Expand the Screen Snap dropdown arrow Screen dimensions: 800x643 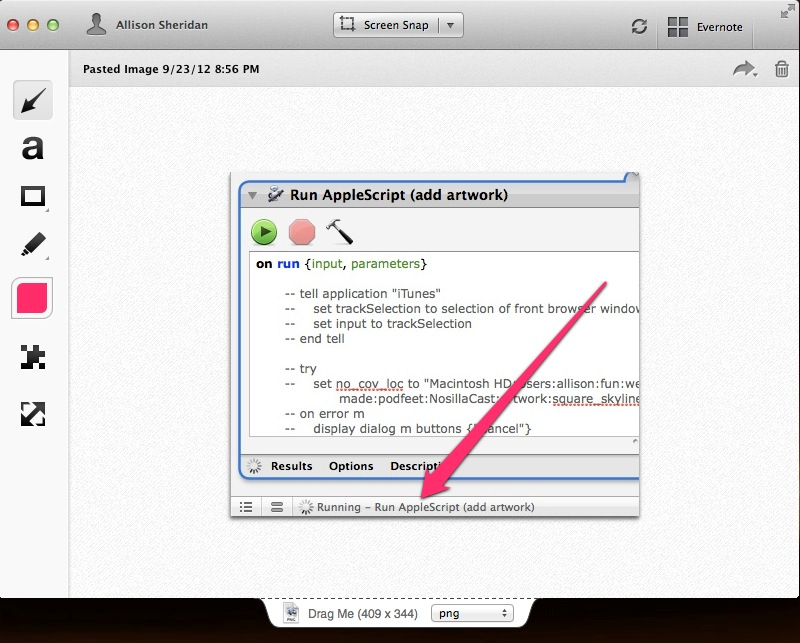pyautogui.click(x=450, y=26)
